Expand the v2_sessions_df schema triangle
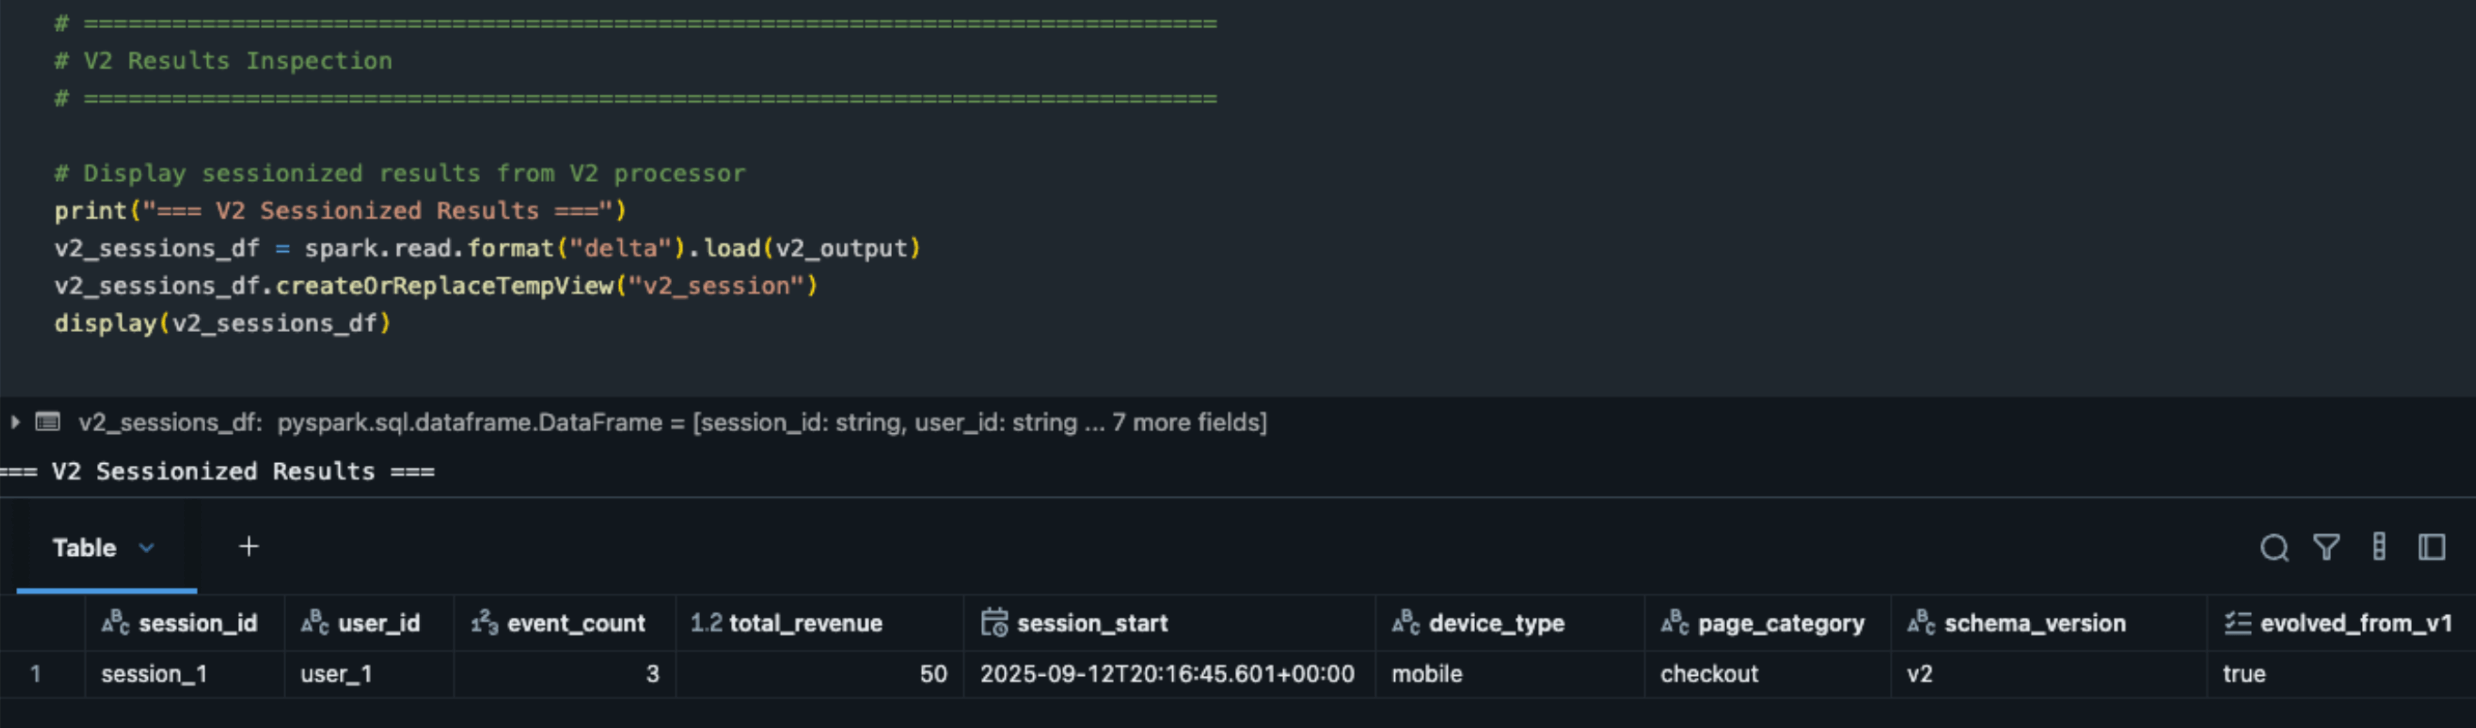 15,422
